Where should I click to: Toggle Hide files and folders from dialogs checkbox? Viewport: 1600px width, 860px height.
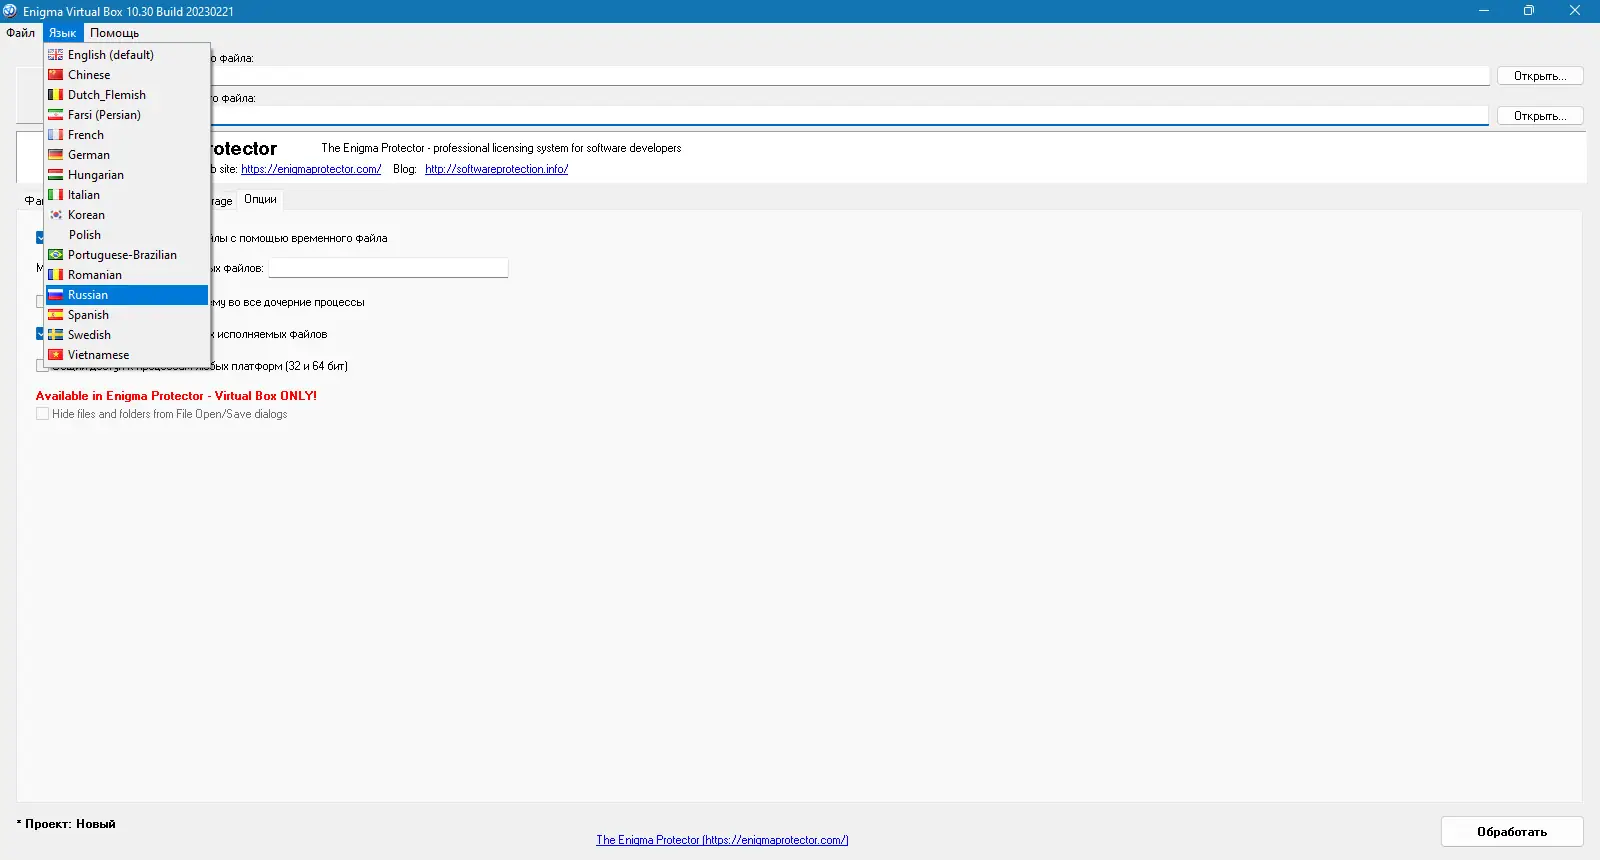(x=42, y=414)
